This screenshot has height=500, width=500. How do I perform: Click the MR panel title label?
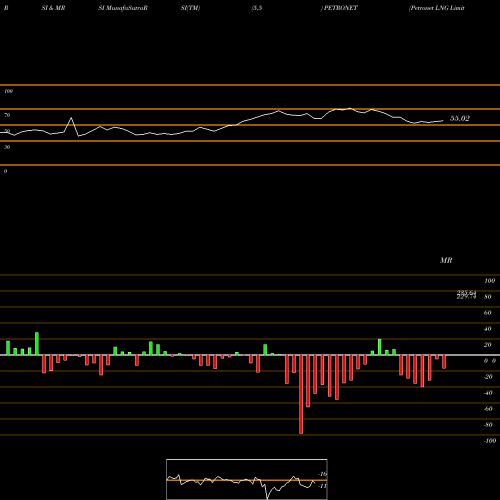(x=446, y=260)
